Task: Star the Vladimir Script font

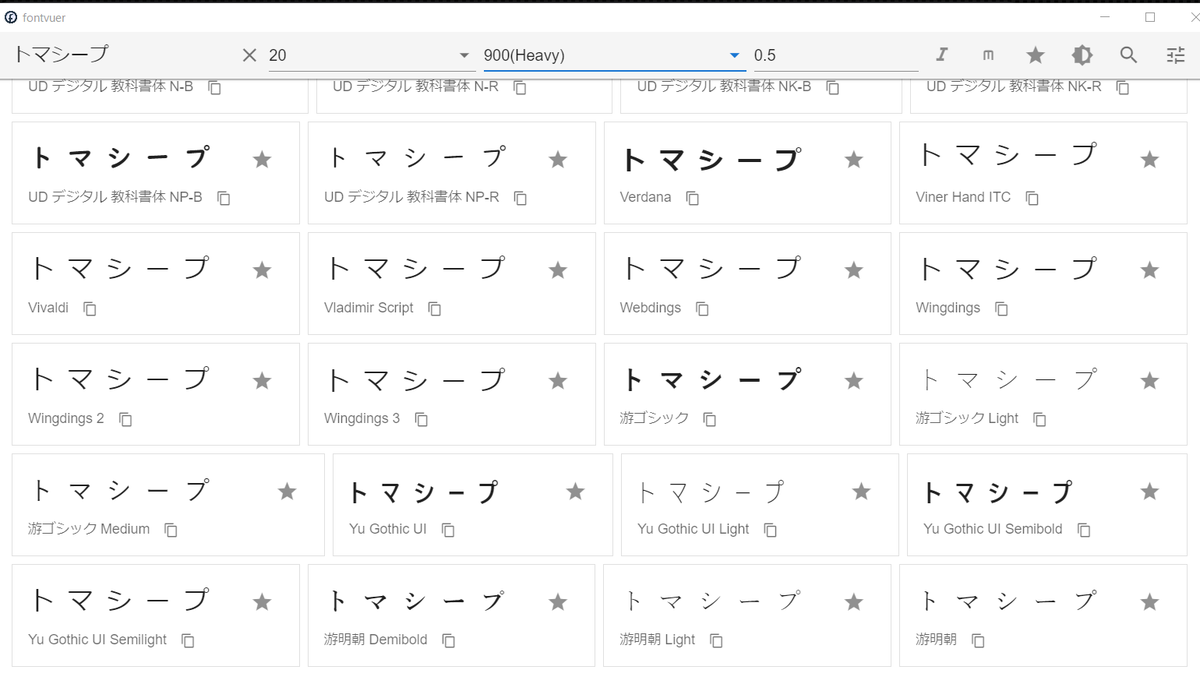Action: point(558,270)
